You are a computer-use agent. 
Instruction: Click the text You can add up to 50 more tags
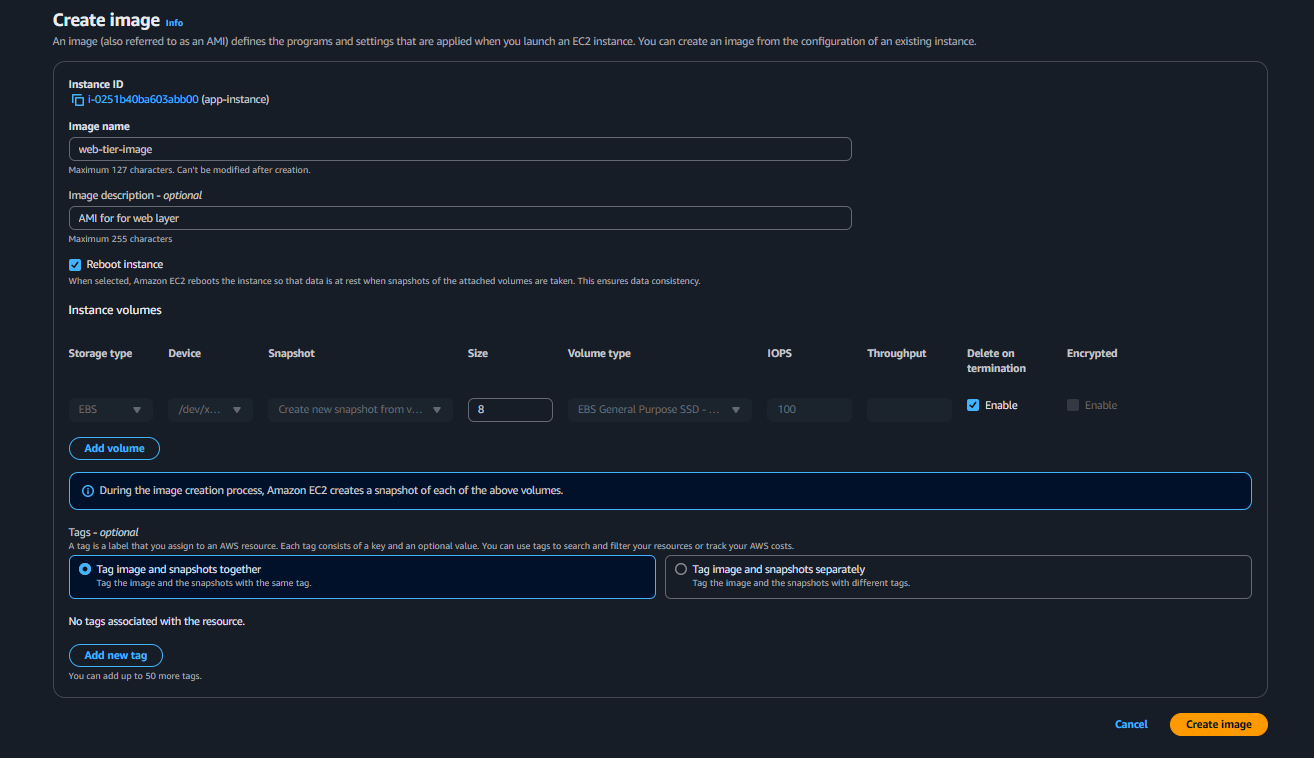(135, 676)
